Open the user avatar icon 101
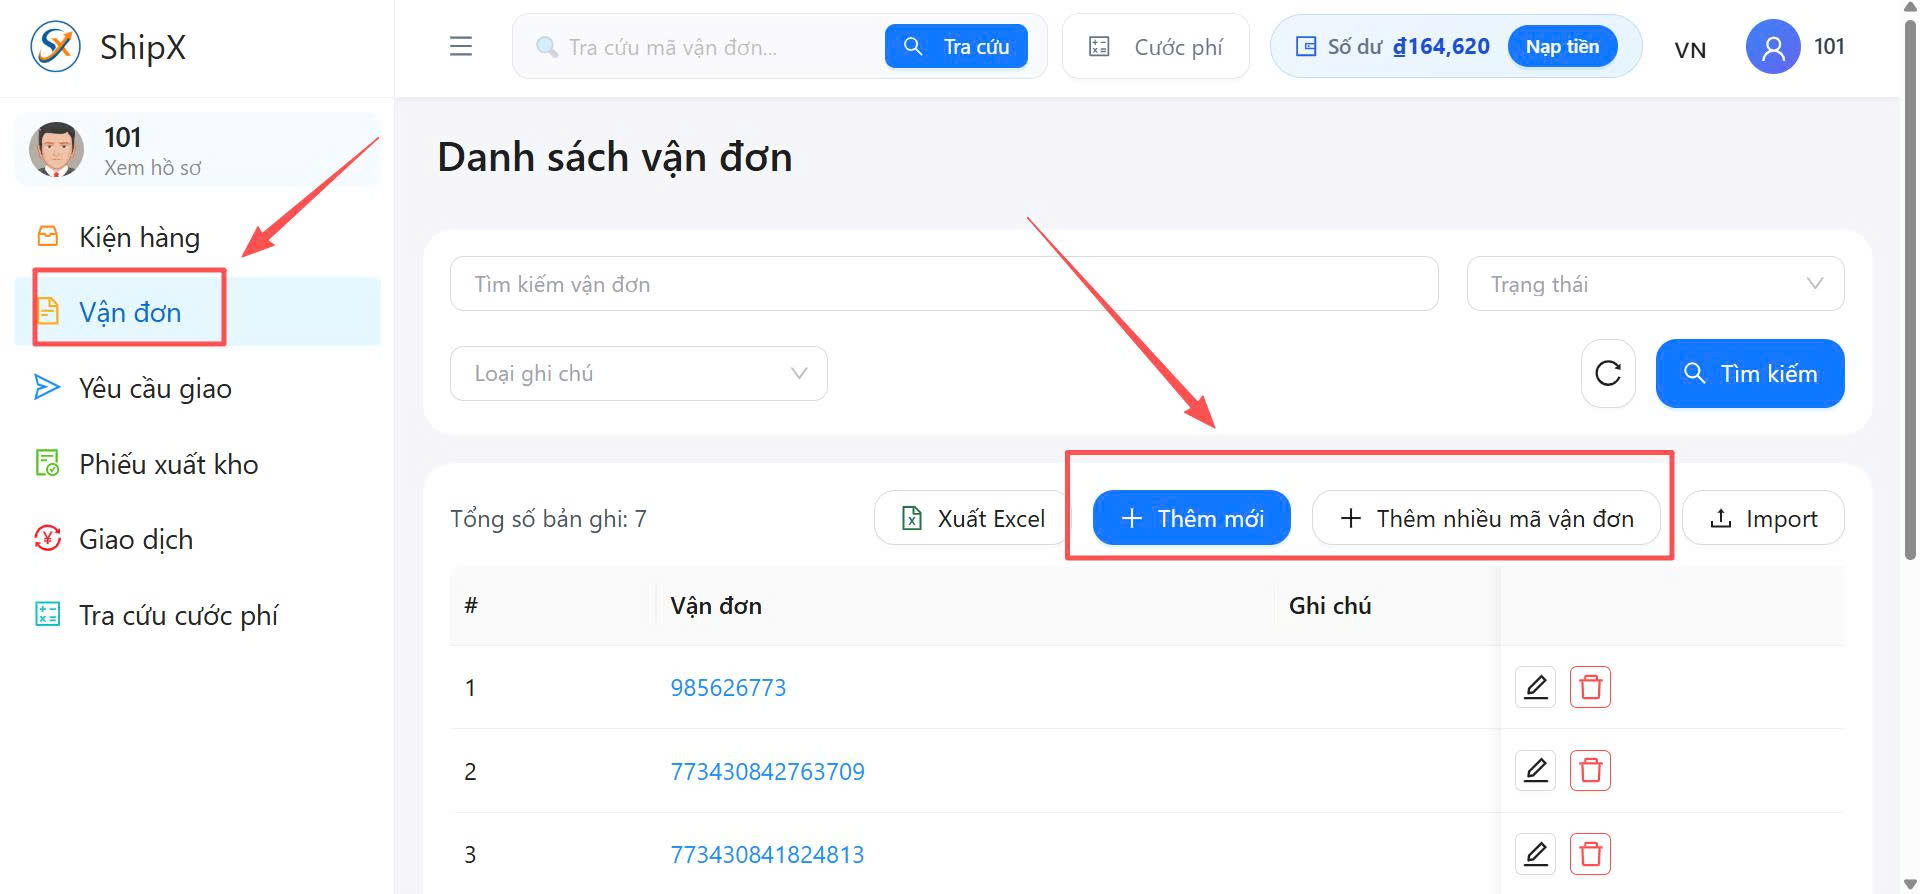The image size is (1920, 894). (1773, 46)
